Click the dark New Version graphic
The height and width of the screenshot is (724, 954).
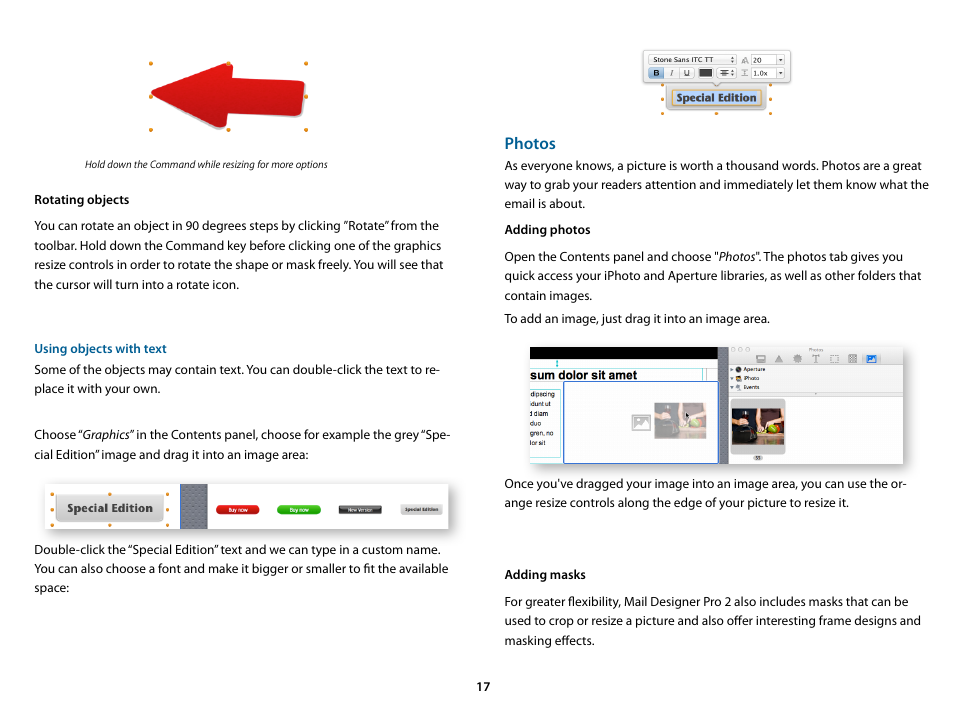point(360,510)
